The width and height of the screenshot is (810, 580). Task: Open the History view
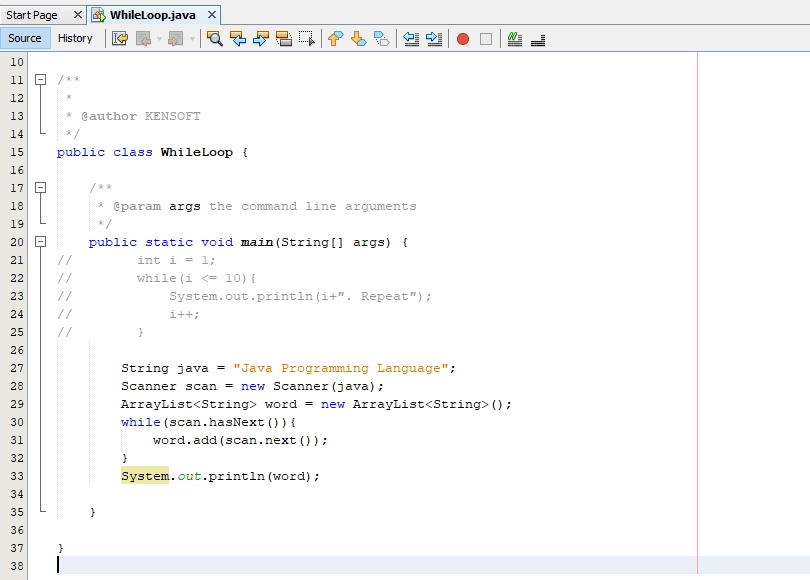(76, 38)
